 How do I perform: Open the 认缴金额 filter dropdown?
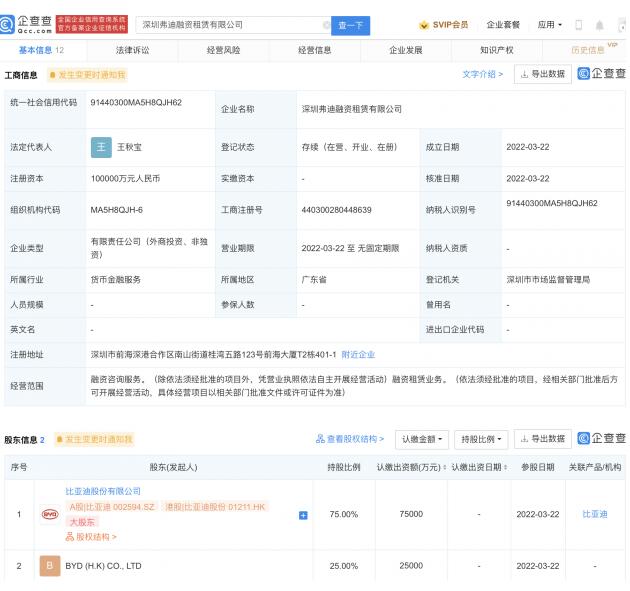(422, 440)
